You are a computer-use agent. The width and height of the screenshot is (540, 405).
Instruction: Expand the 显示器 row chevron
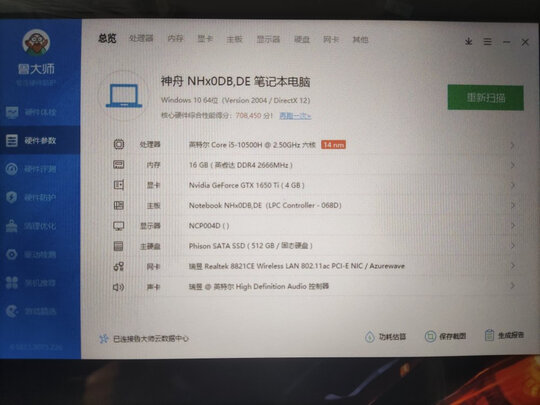[x=513, y=226]
